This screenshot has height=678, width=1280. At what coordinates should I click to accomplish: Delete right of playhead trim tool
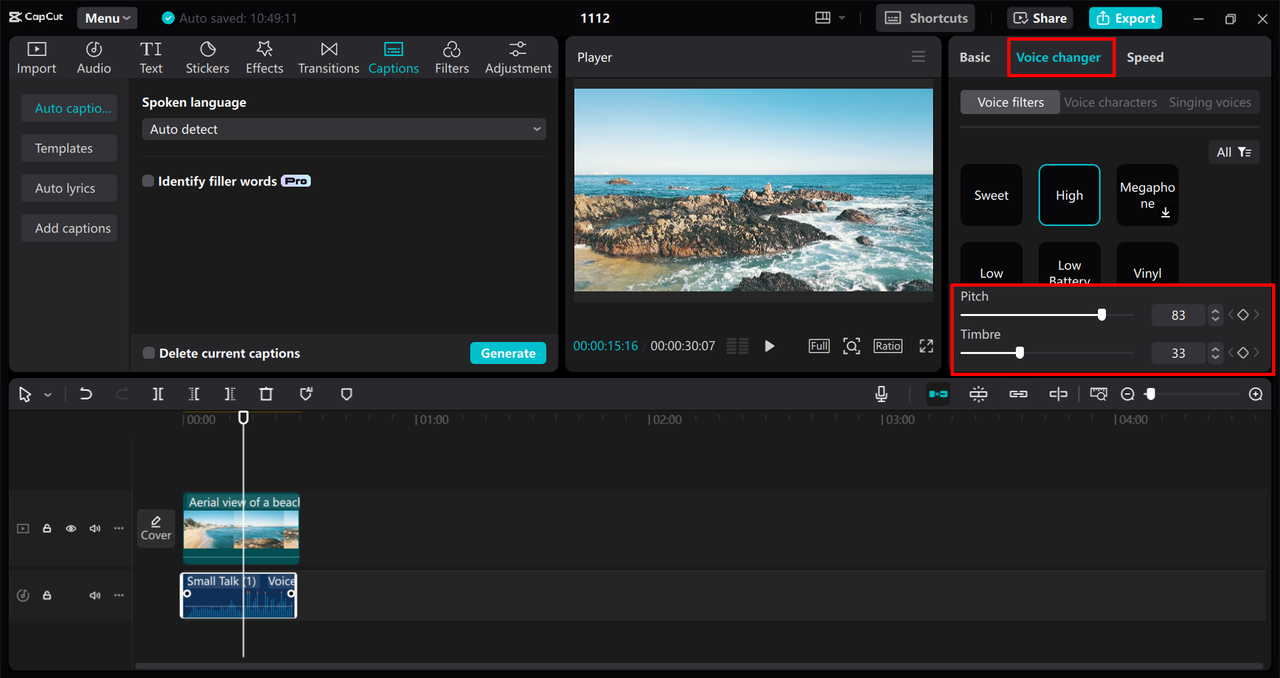coord(230,394)
